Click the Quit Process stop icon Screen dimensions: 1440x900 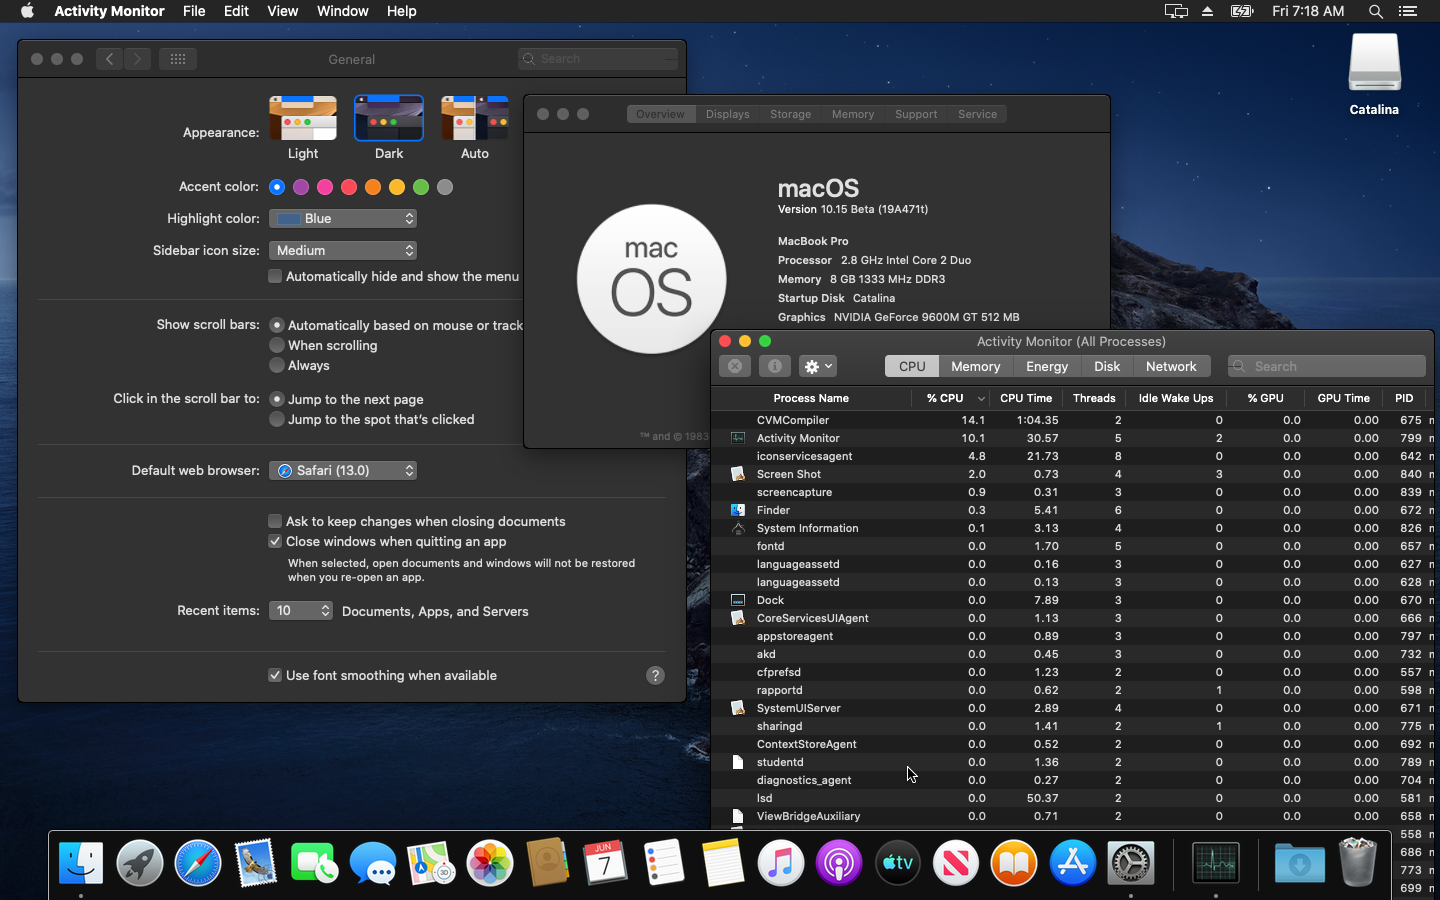(x=734, y=367)
